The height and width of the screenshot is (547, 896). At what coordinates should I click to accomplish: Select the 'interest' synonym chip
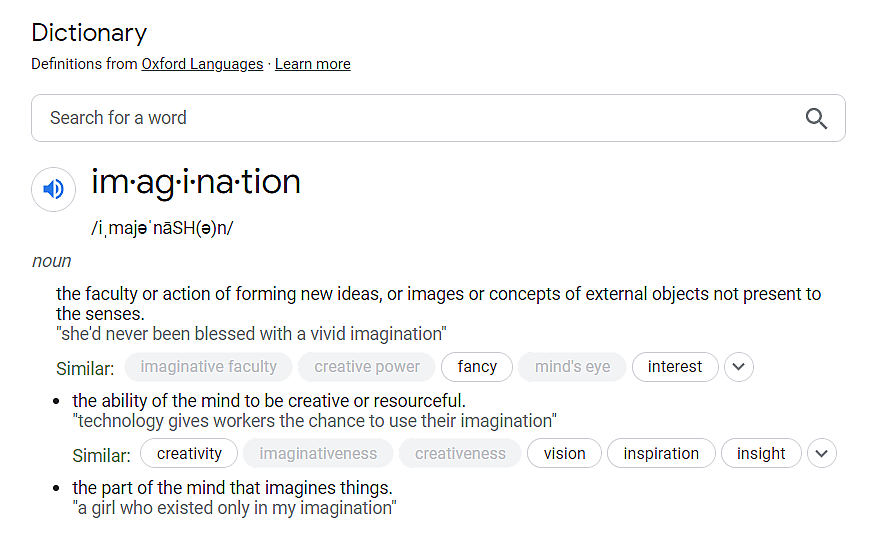coord(675,367)
